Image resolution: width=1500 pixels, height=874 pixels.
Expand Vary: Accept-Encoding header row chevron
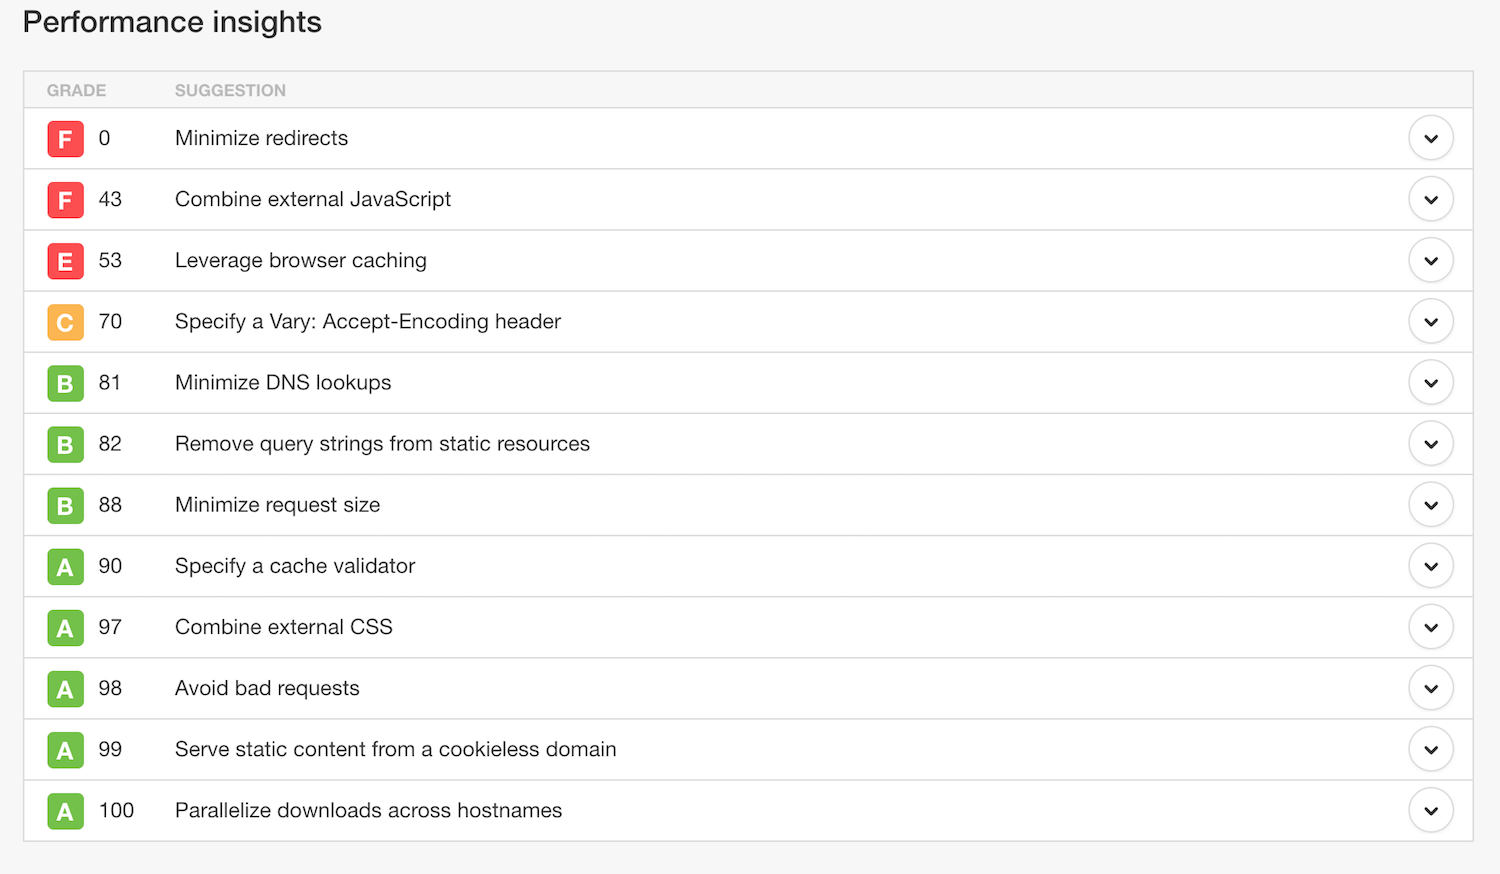click(1431, 321)
